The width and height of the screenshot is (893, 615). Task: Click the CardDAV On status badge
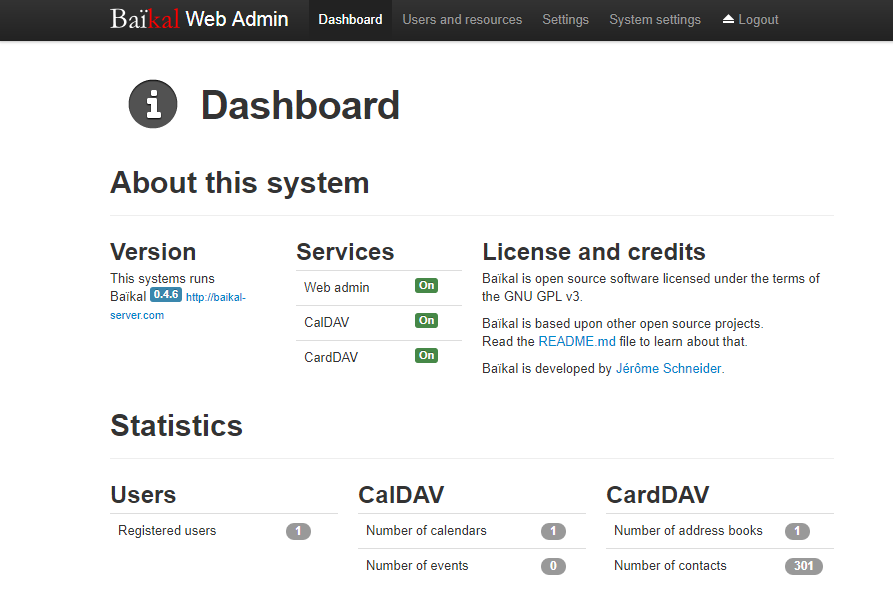point(426,356)
